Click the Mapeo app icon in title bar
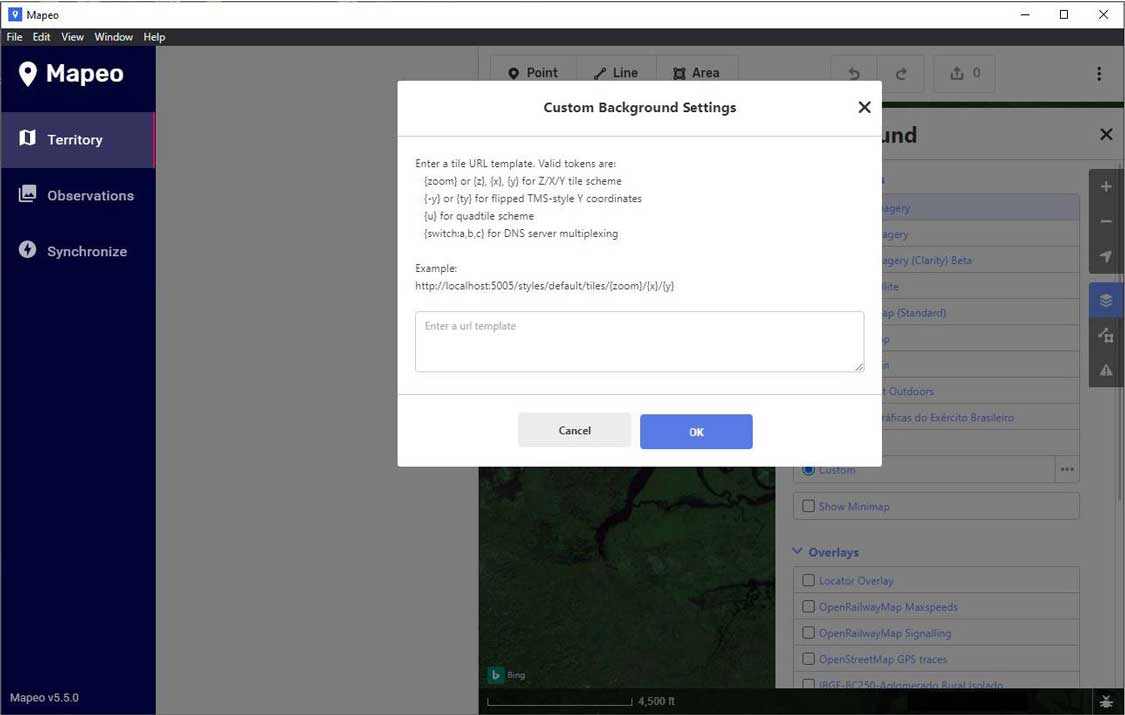This screenshot has height=715, width=1125. click(x=14, y=14)
